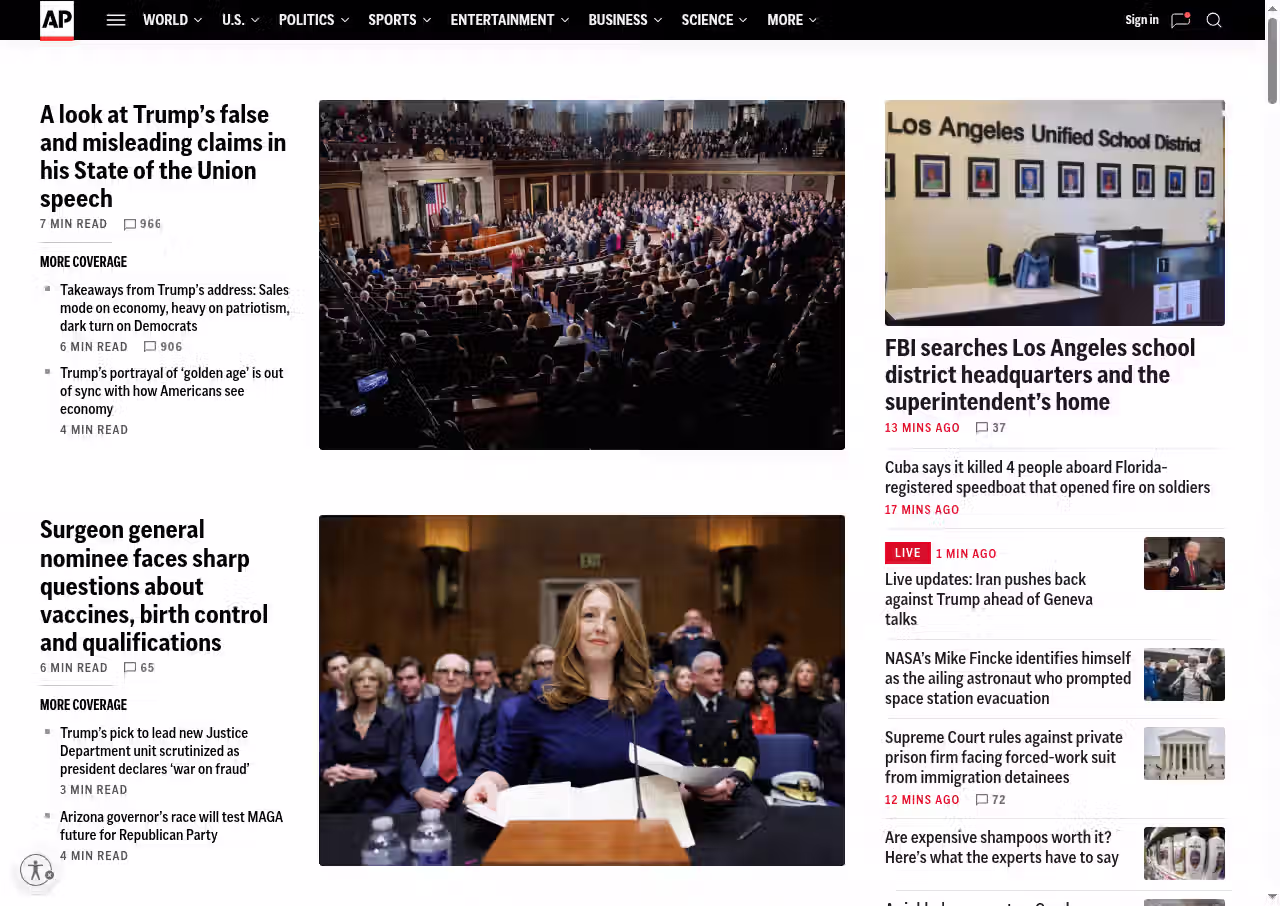Image resolution: width=1280 pixels, height=906 pixels.
Task: Expand the Politics dropdown menu
Action: tap(313, 20)
